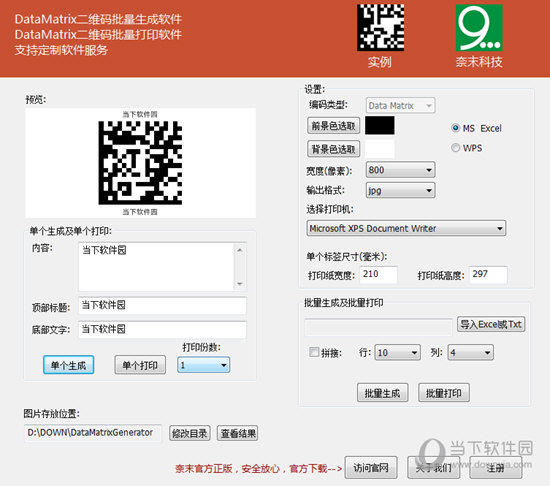Viewport: 550px width, 486px height.
Task: Click the 打印纸宽度 field showing 210
Action: pyautogui.click(x=379, y=274)
